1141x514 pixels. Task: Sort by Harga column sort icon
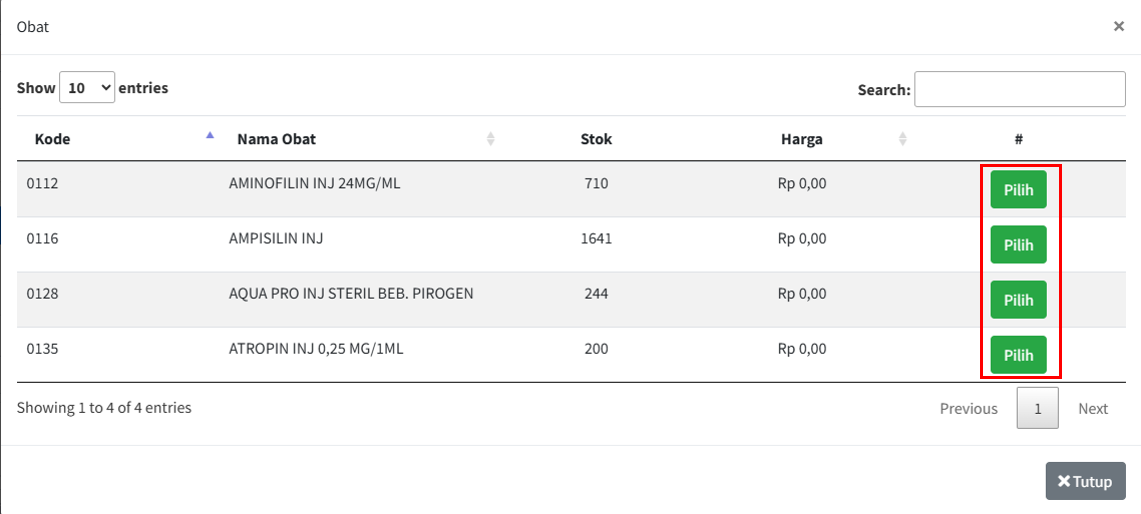click(x=902, y=139)
